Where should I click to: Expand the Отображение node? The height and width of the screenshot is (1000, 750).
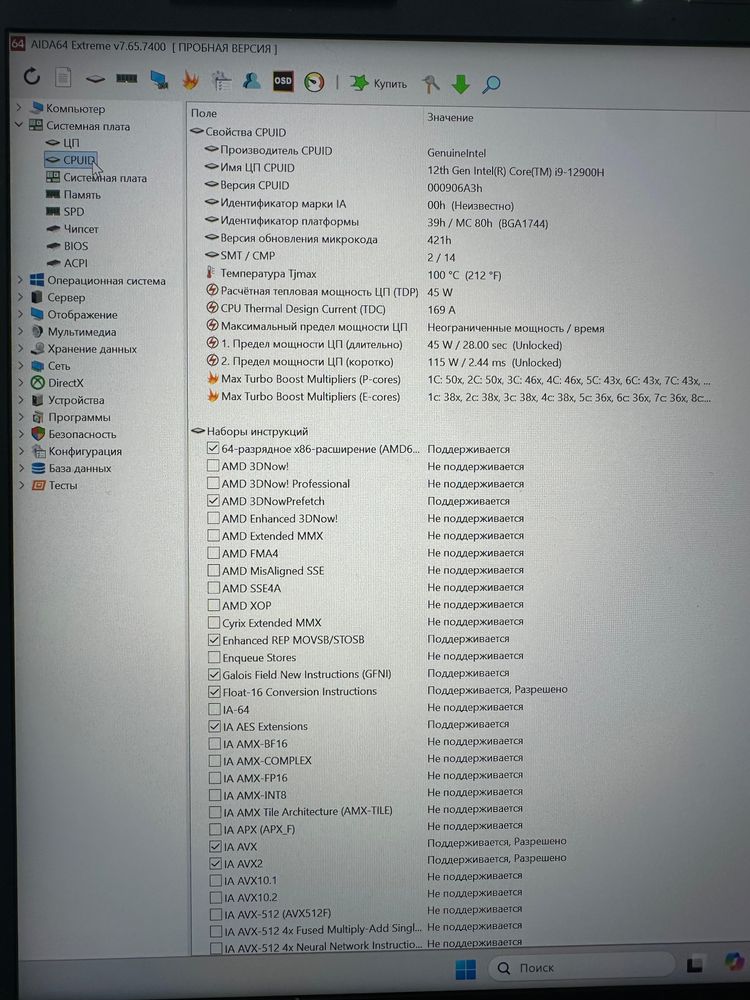[20, 314]
